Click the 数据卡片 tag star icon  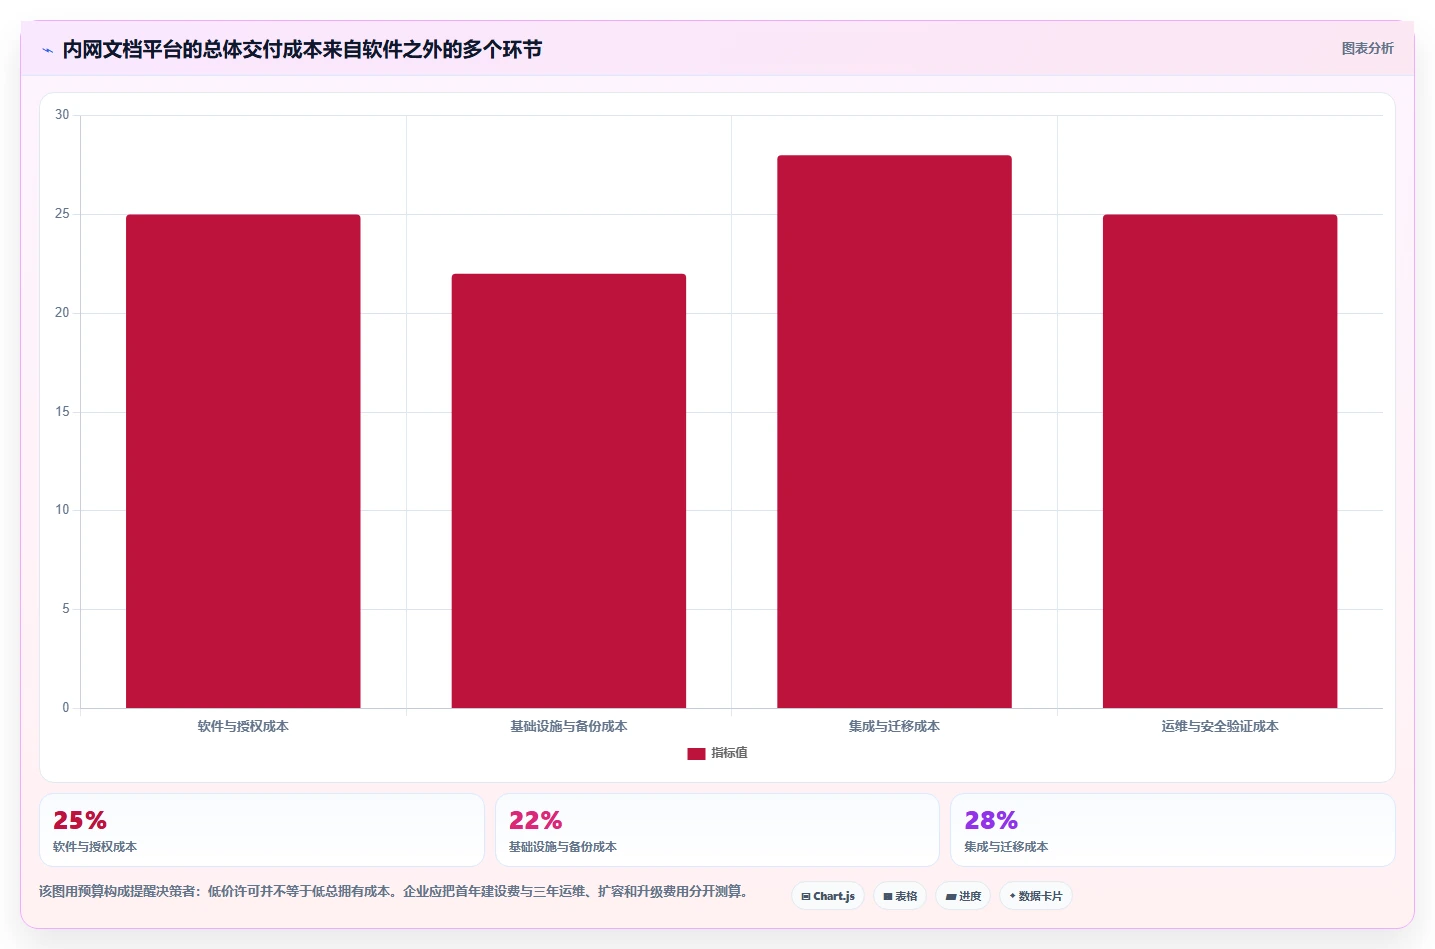pos(1012,896)
